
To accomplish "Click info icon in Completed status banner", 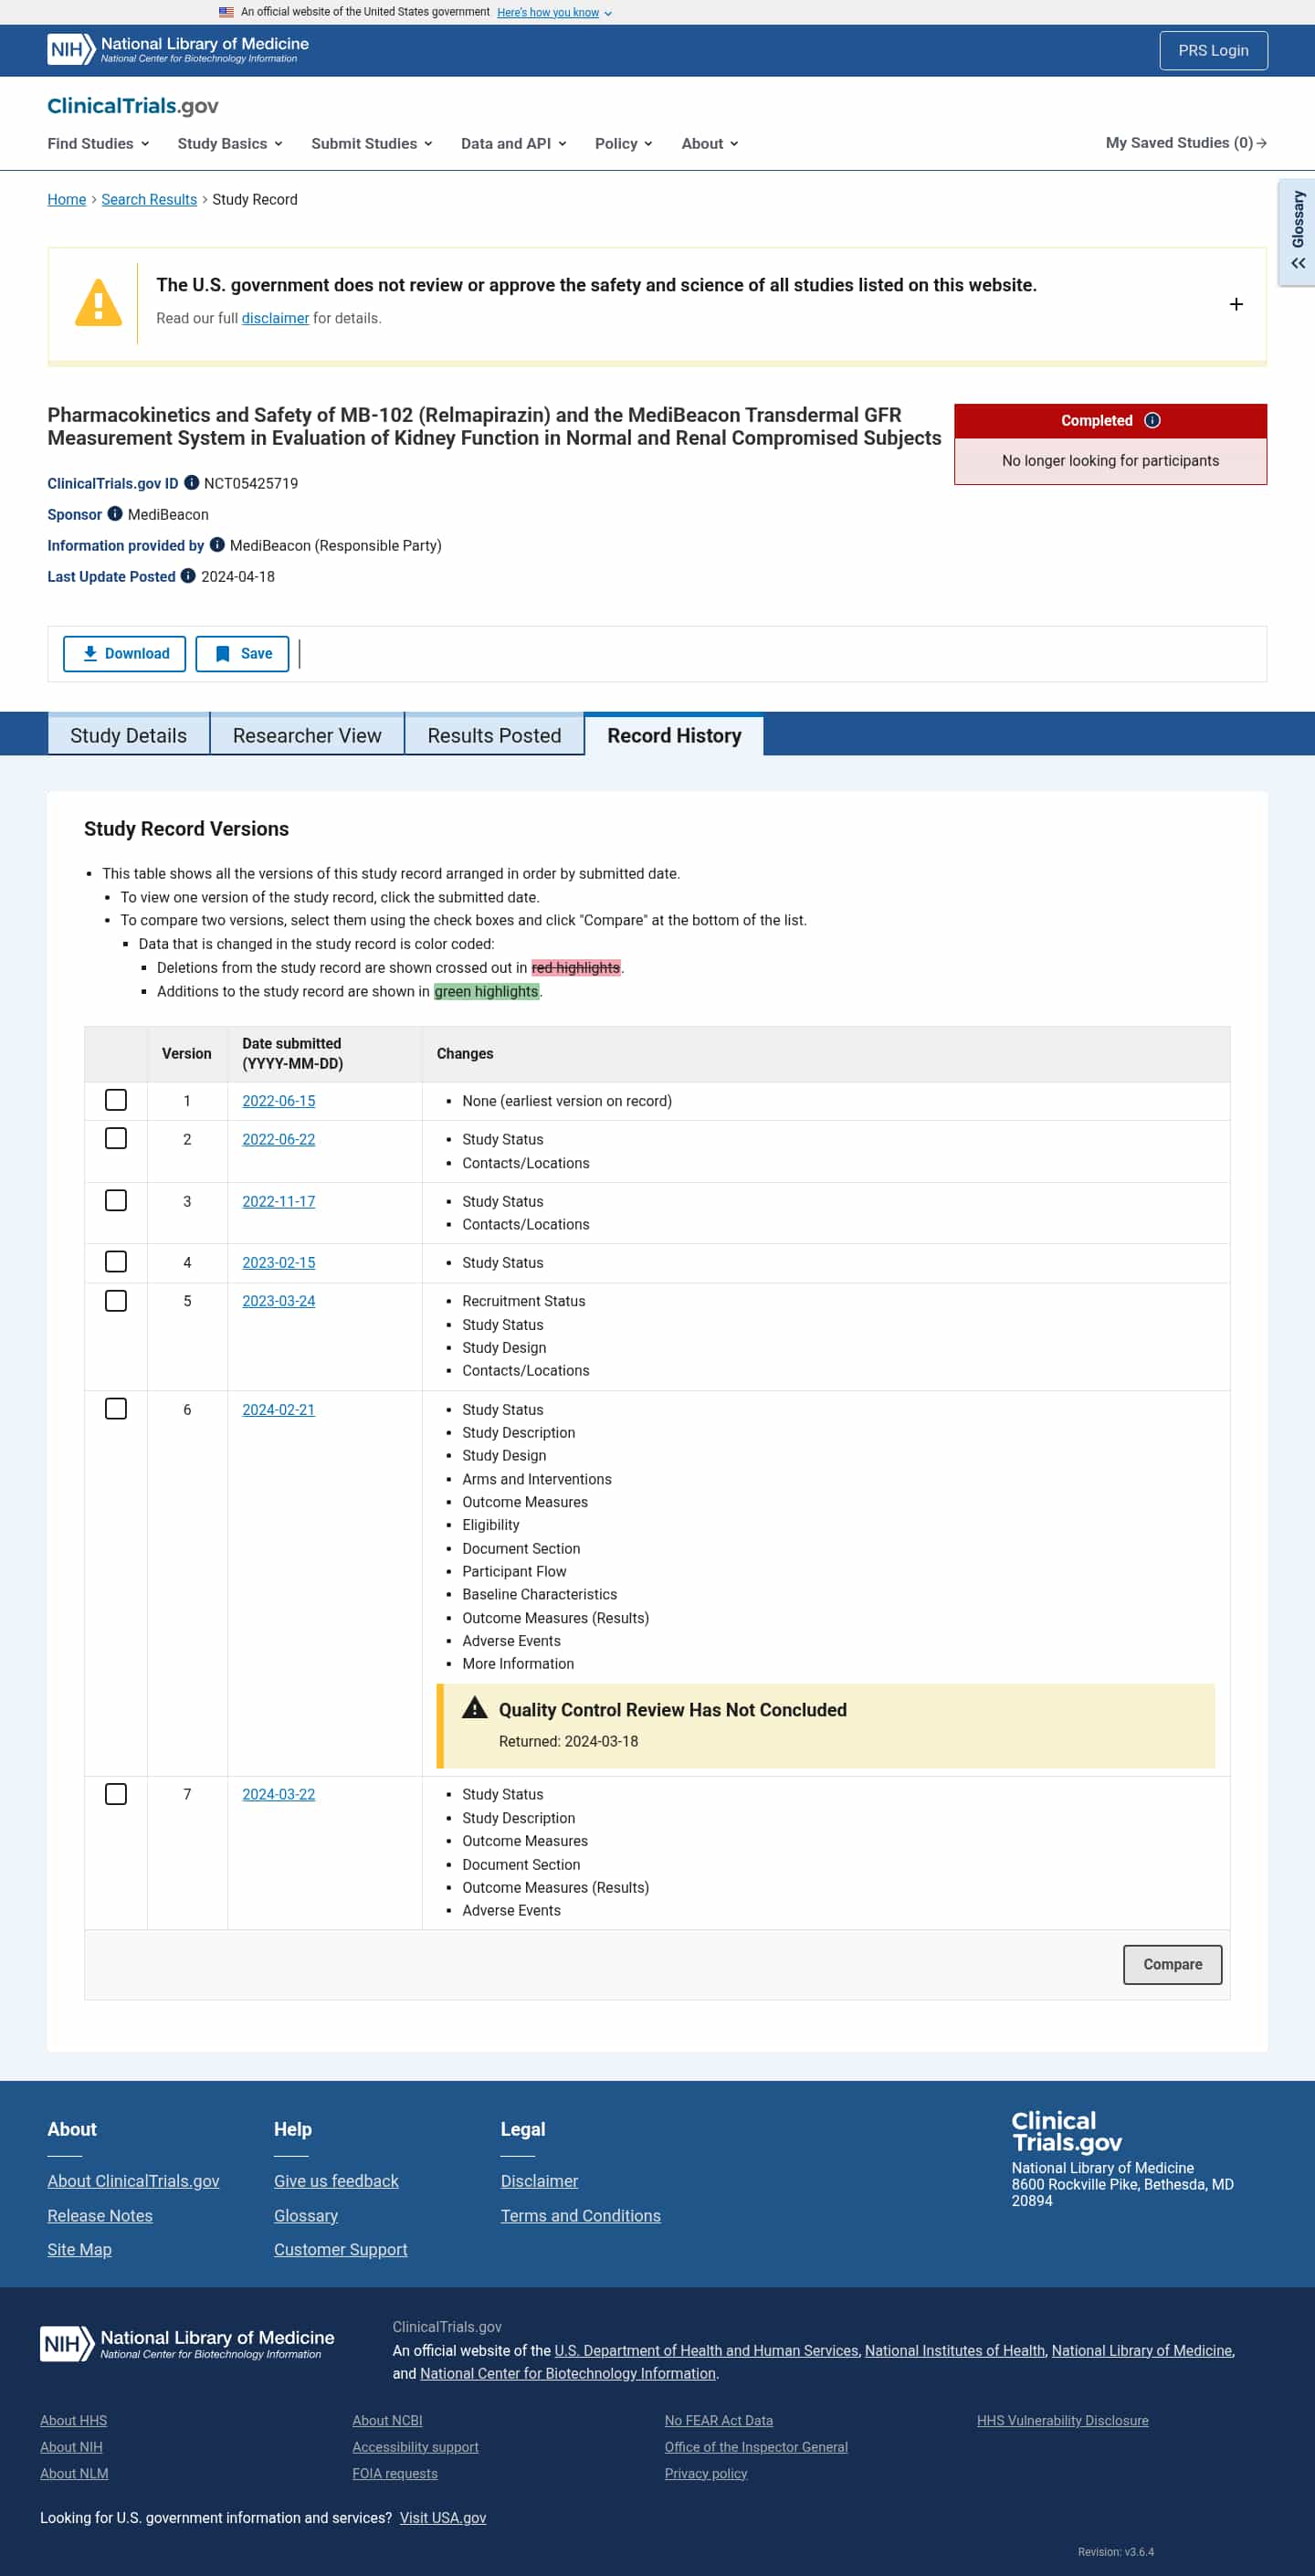I will tap(1152, 420).
